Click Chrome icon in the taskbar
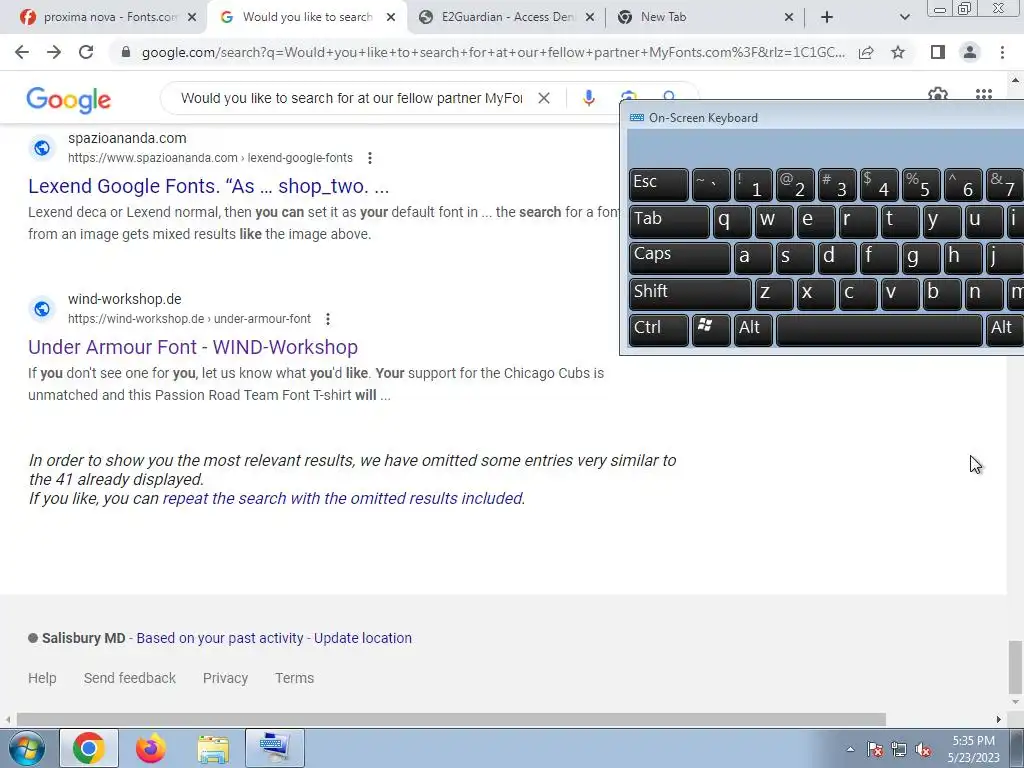 (89, 748)
